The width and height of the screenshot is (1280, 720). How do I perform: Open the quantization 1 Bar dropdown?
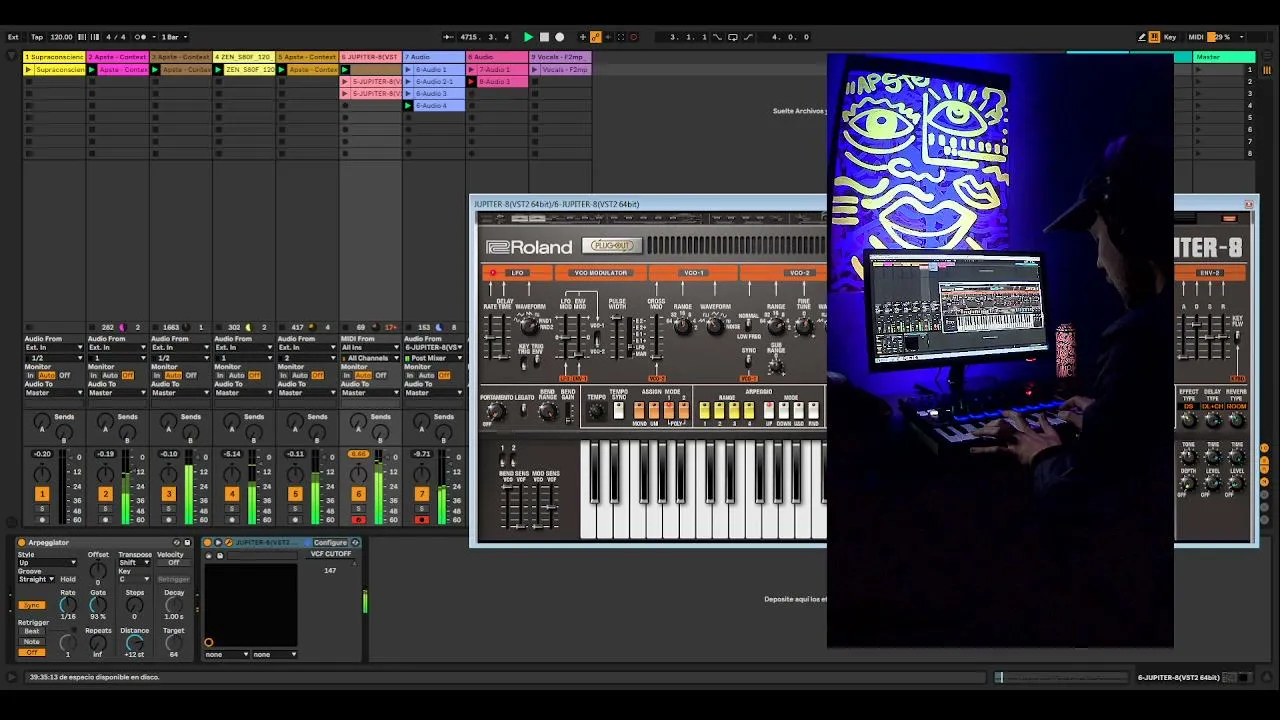173,37
